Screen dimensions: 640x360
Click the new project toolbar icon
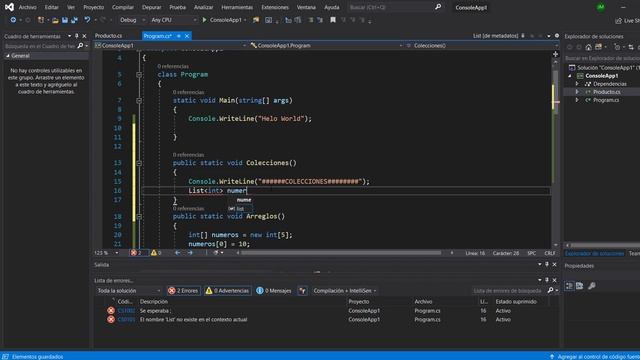pos(41,20)
